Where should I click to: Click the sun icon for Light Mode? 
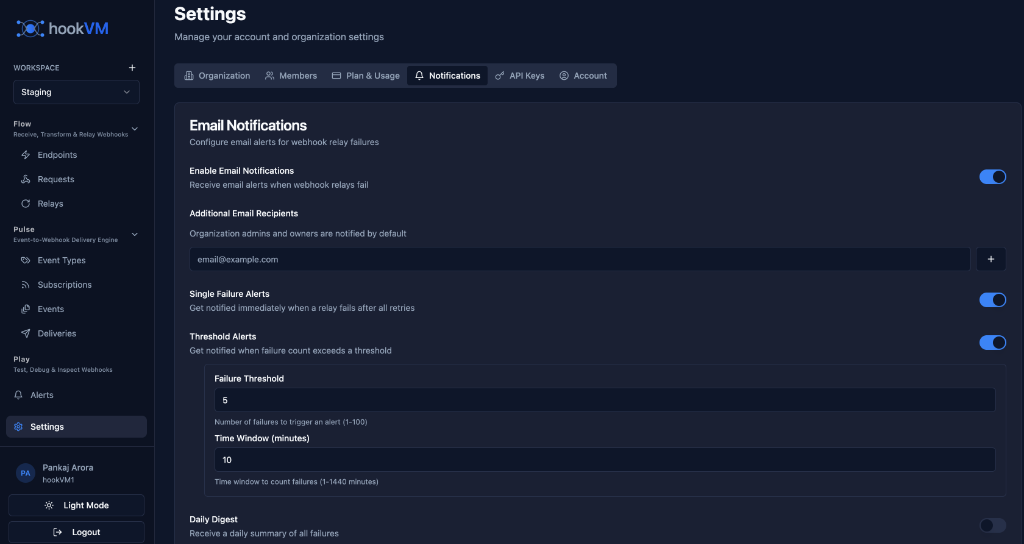[49, 505]
